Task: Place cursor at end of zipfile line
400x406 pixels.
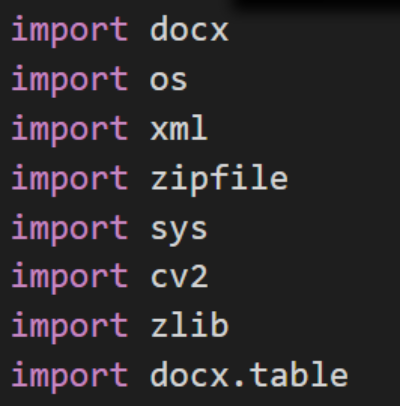Action: (x=289, y=180)
